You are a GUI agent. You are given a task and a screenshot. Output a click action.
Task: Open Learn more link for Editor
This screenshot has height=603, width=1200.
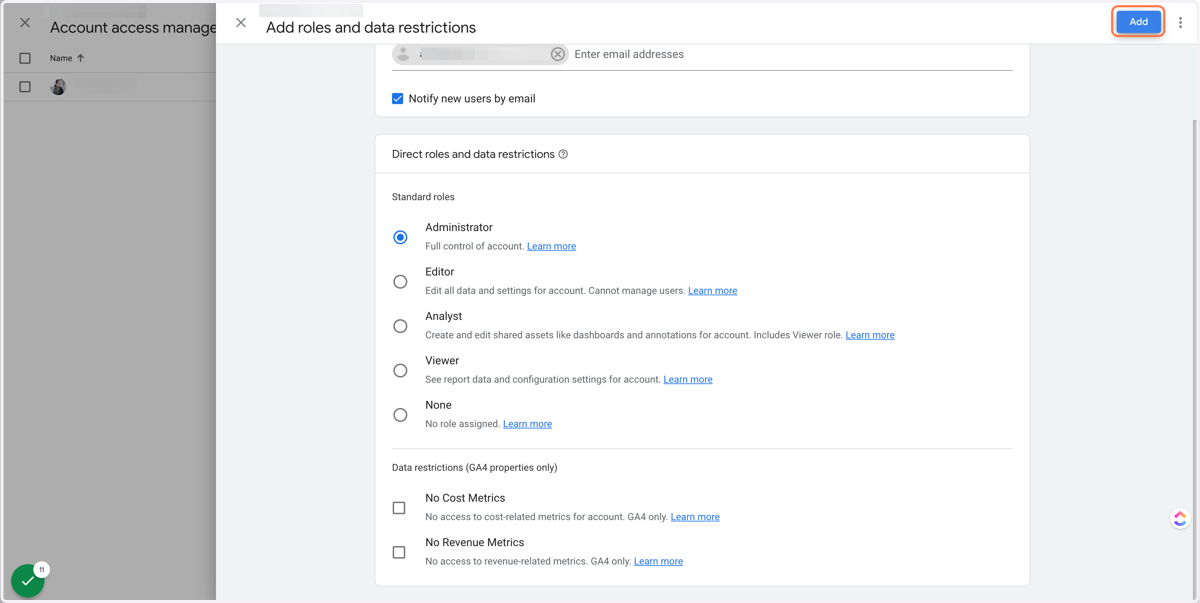pyautogui.click(x=712, y=291)
